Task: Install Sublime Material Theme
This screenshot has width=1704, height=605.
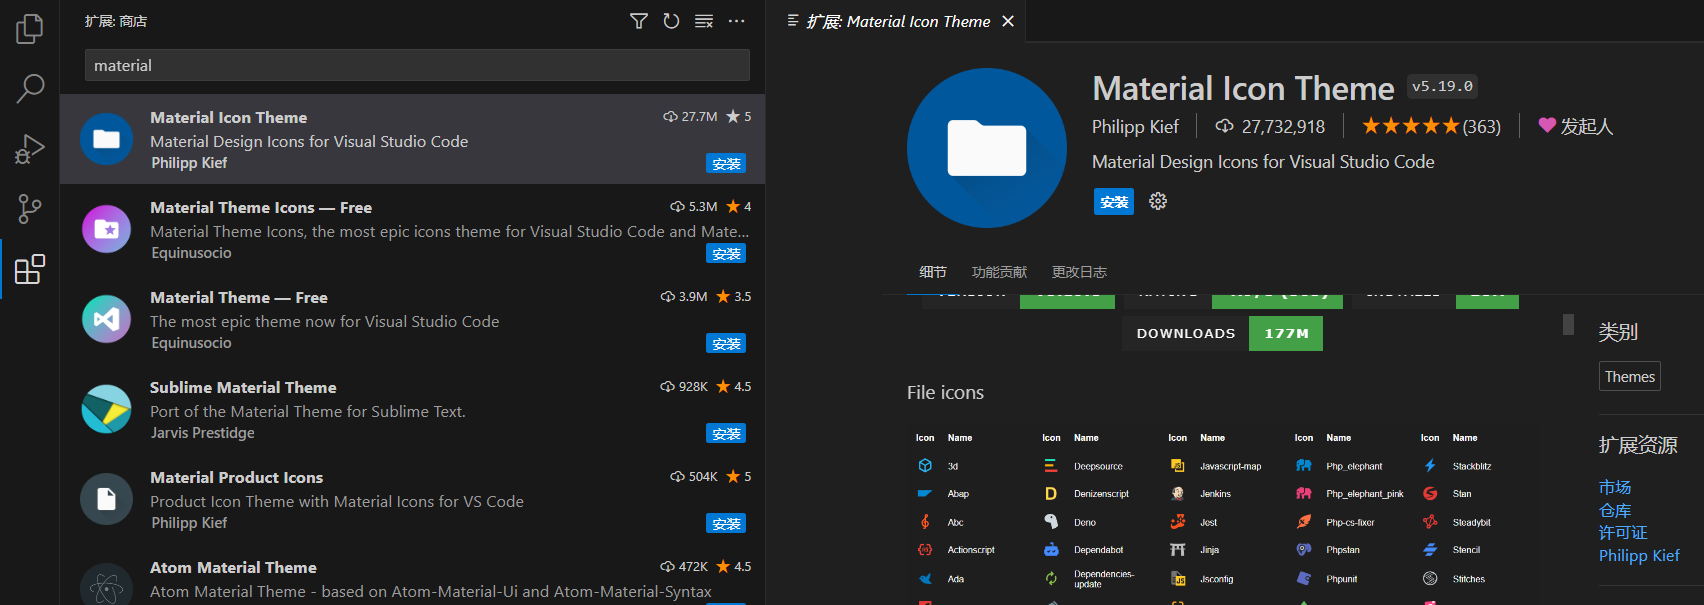Action: tap(726, 434)
